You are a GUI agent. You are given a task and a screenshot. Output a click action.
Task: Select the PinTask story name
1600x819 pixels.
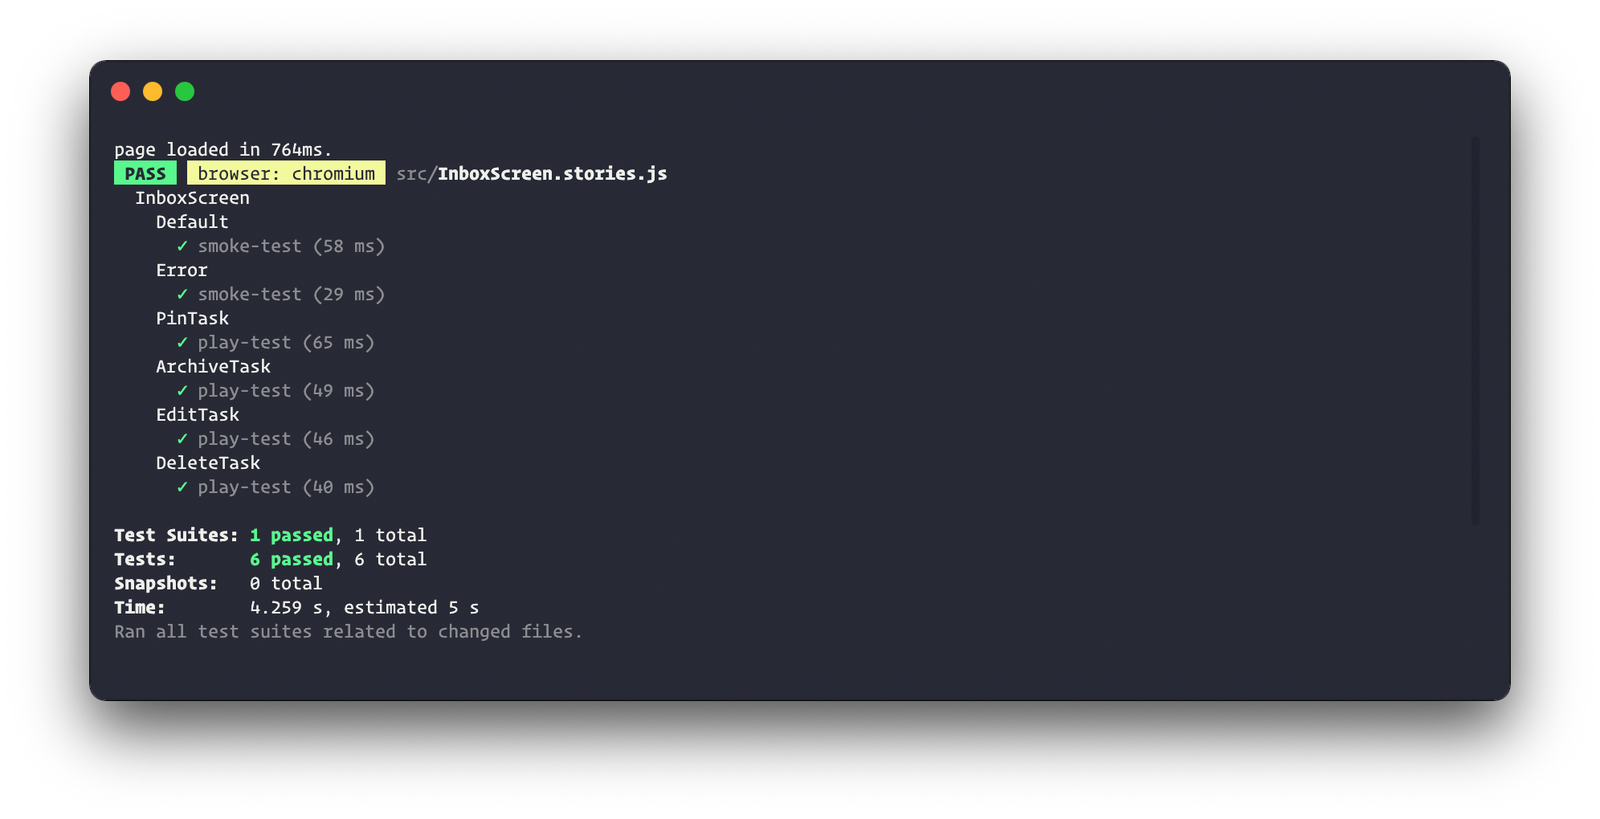click(x=192, y=318)
